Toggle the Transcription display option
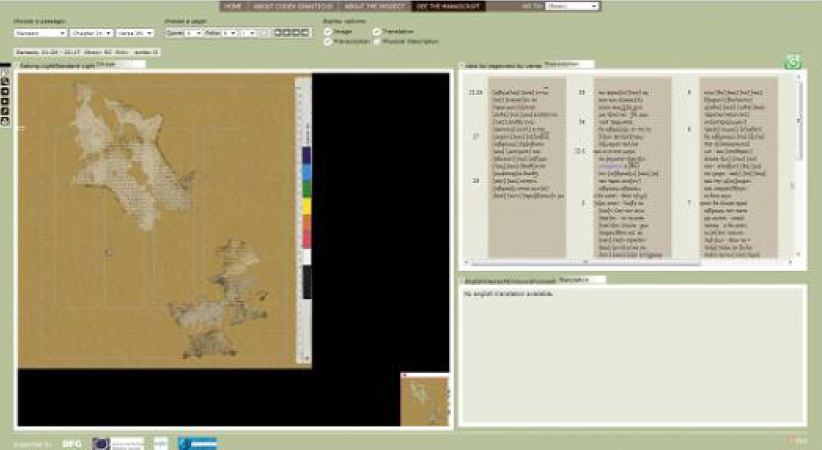822x450 pixels. 329,42
